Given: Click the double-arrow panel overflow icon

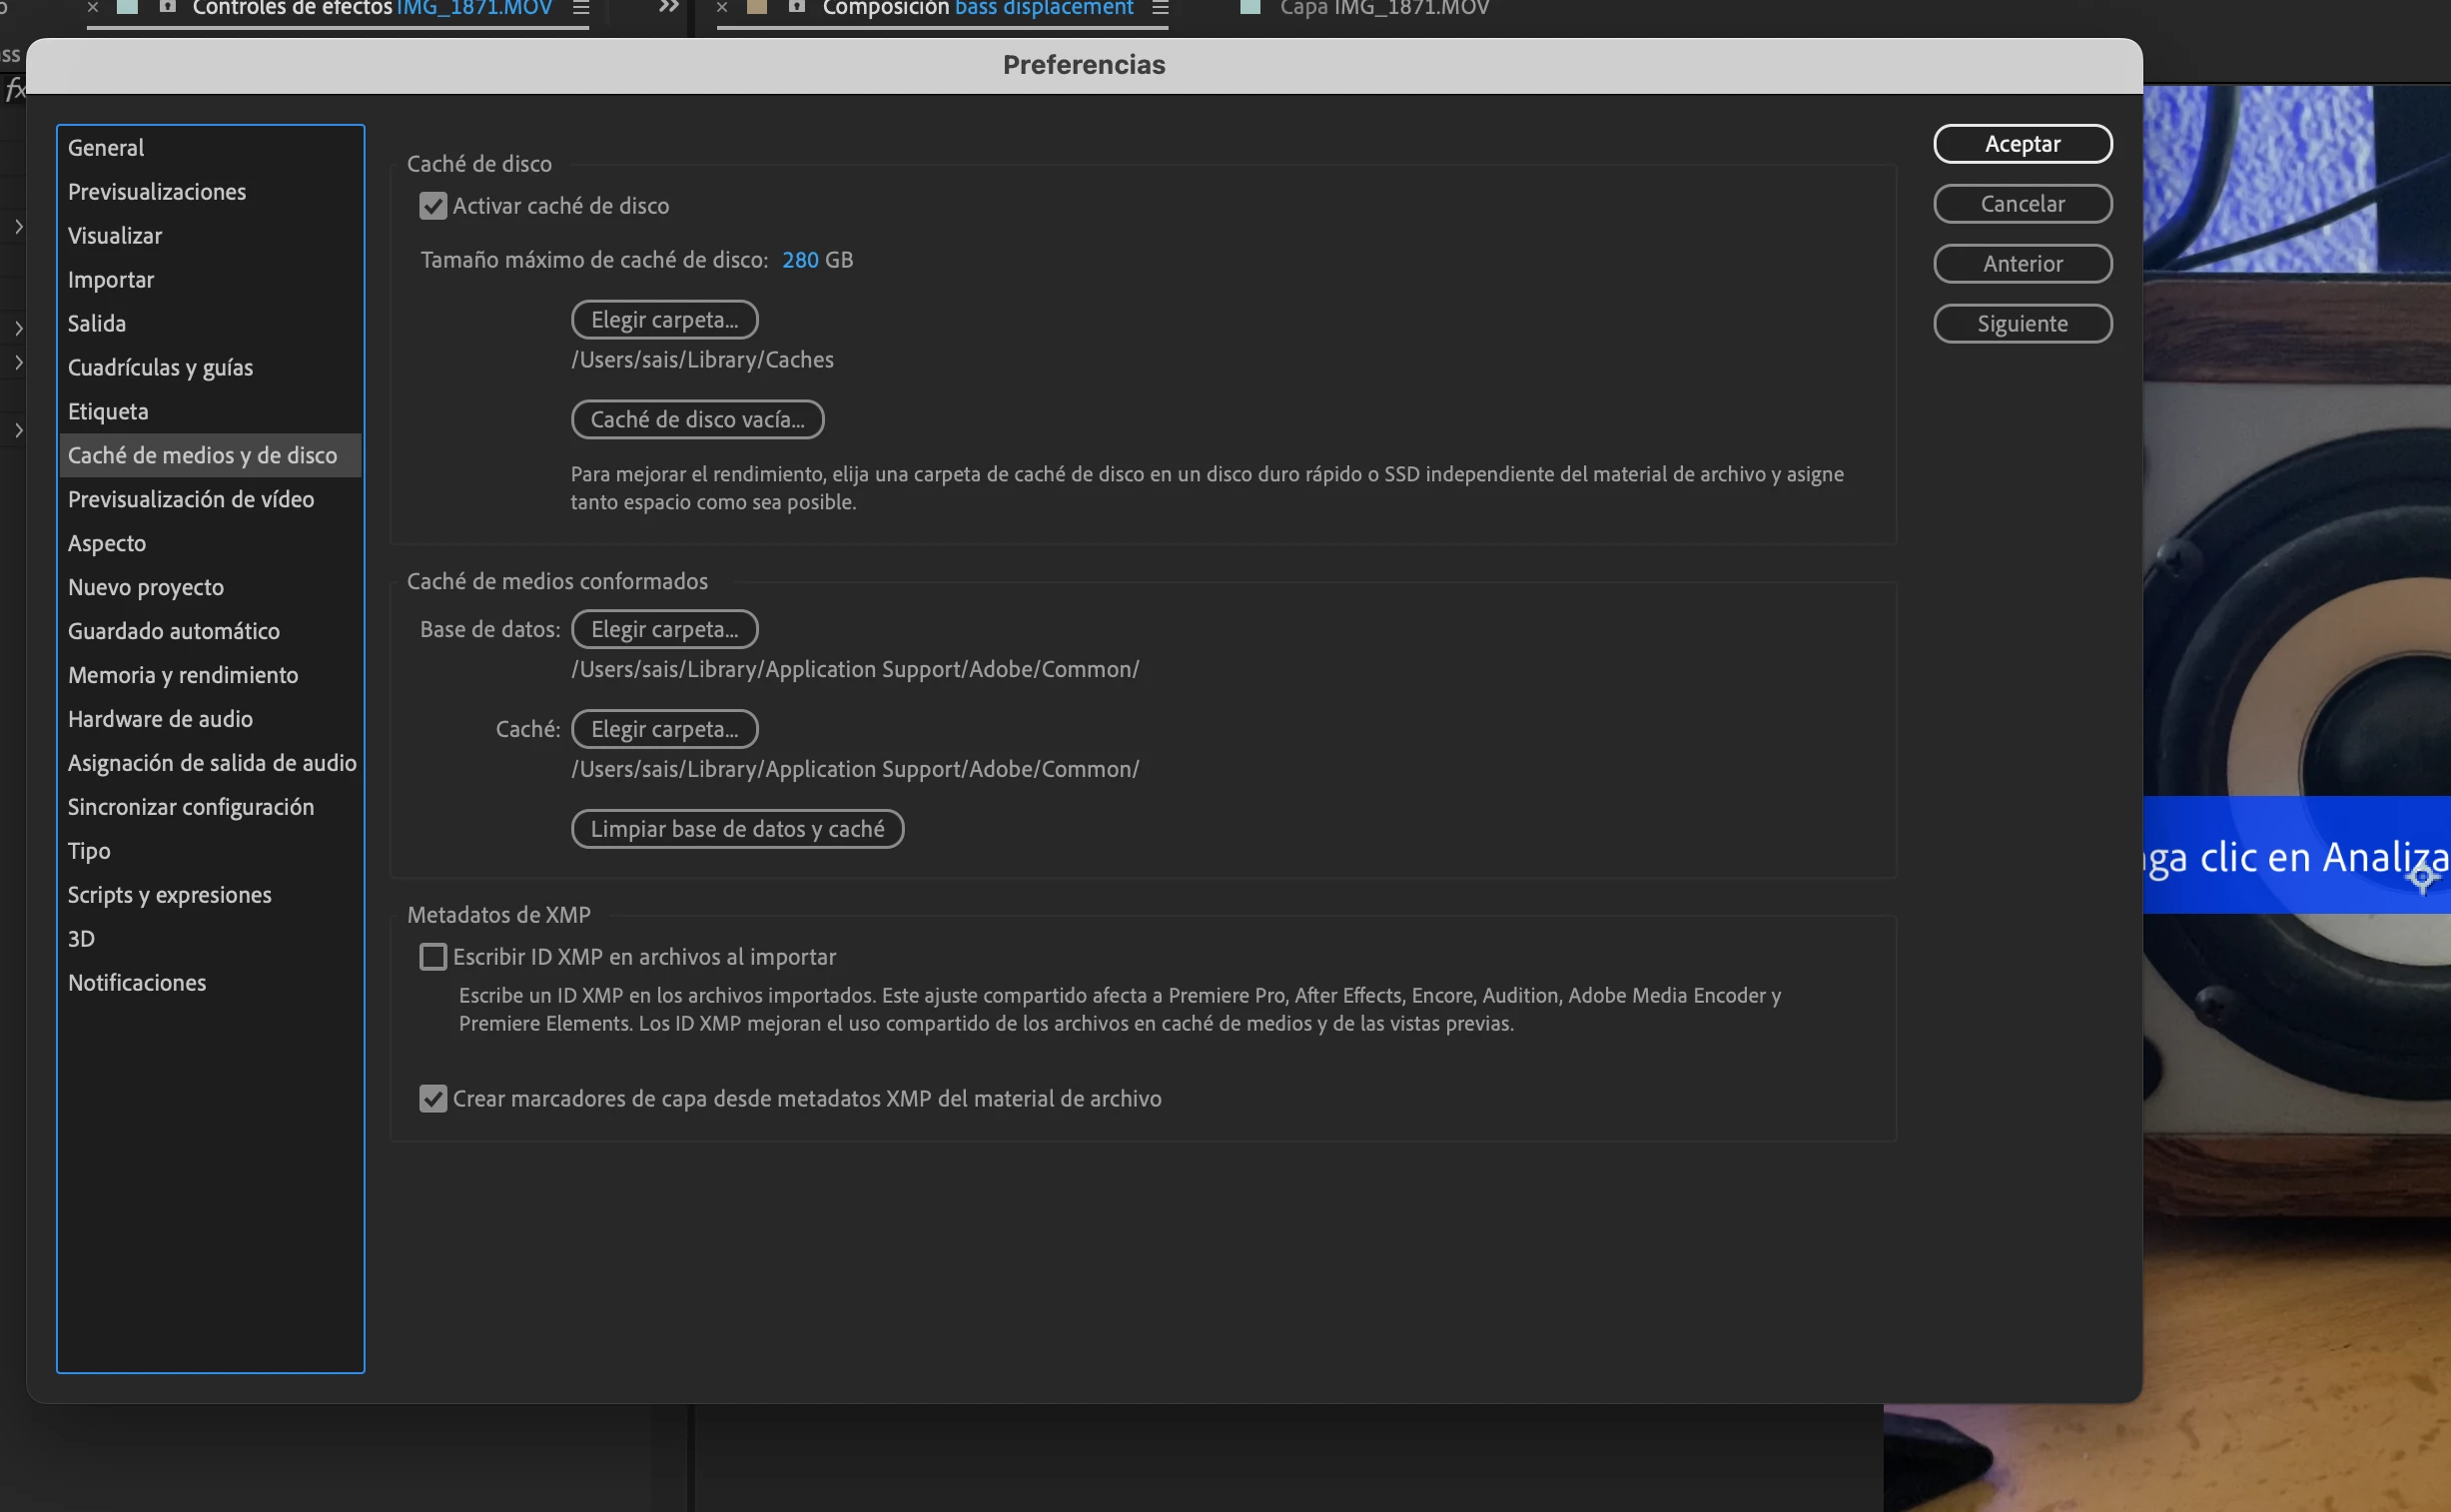Looking at the screenshot, I should [669, 7].
